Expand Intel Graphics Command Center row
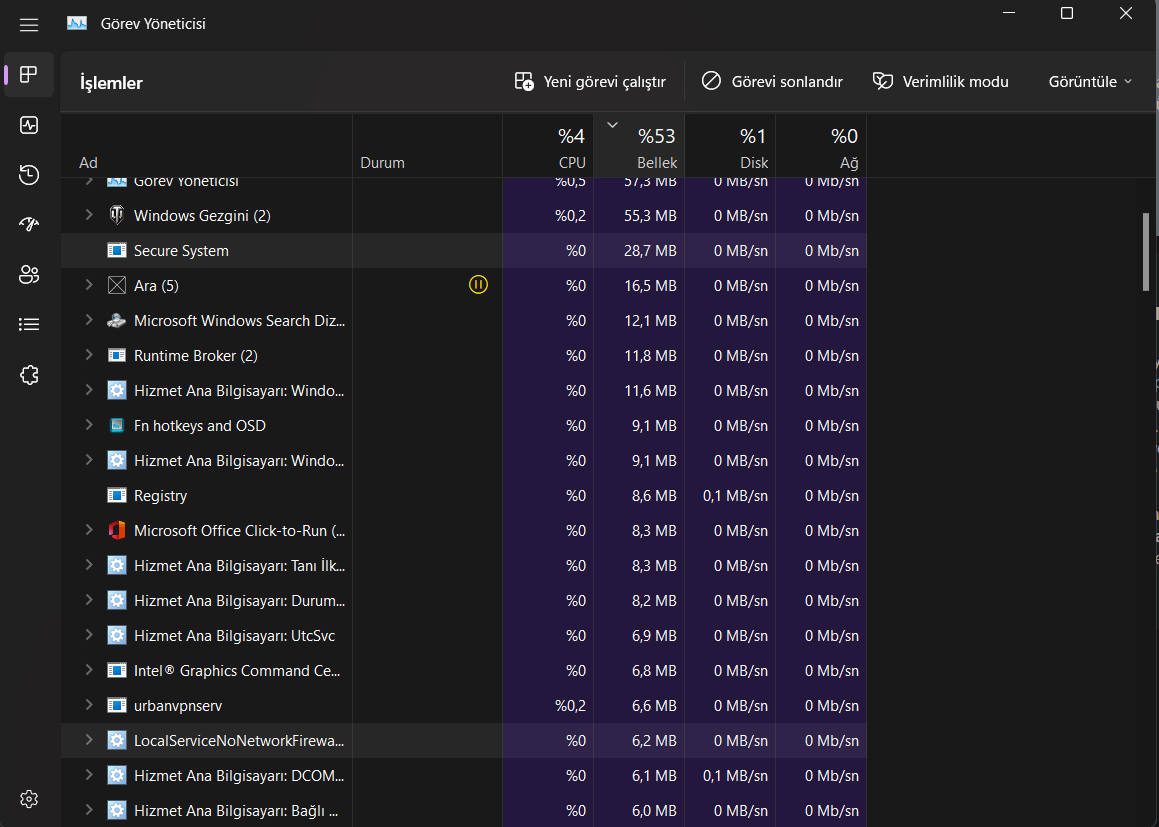 pyautogui.click(x=89, y=670)
